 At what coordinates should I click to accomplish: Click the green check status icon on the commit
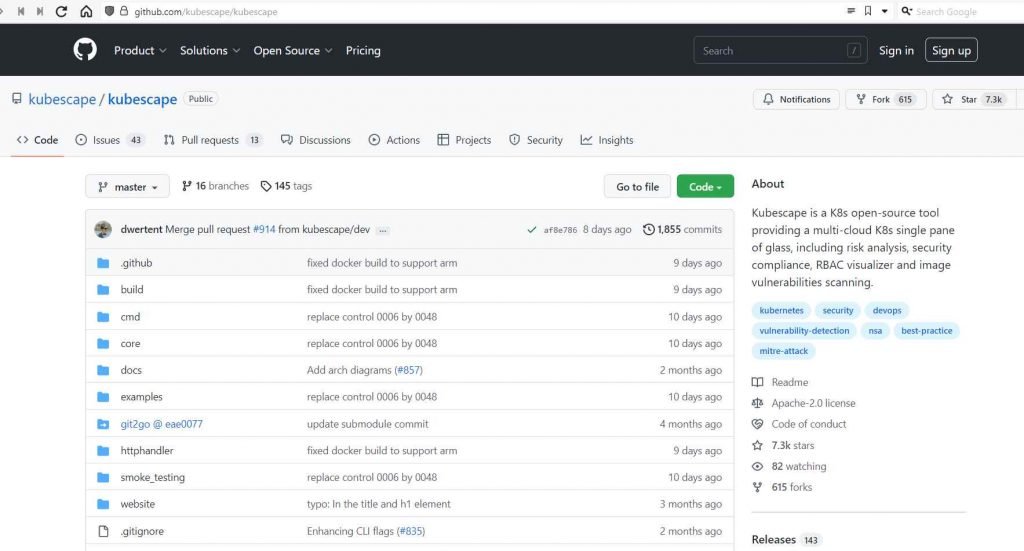(532, 230)
